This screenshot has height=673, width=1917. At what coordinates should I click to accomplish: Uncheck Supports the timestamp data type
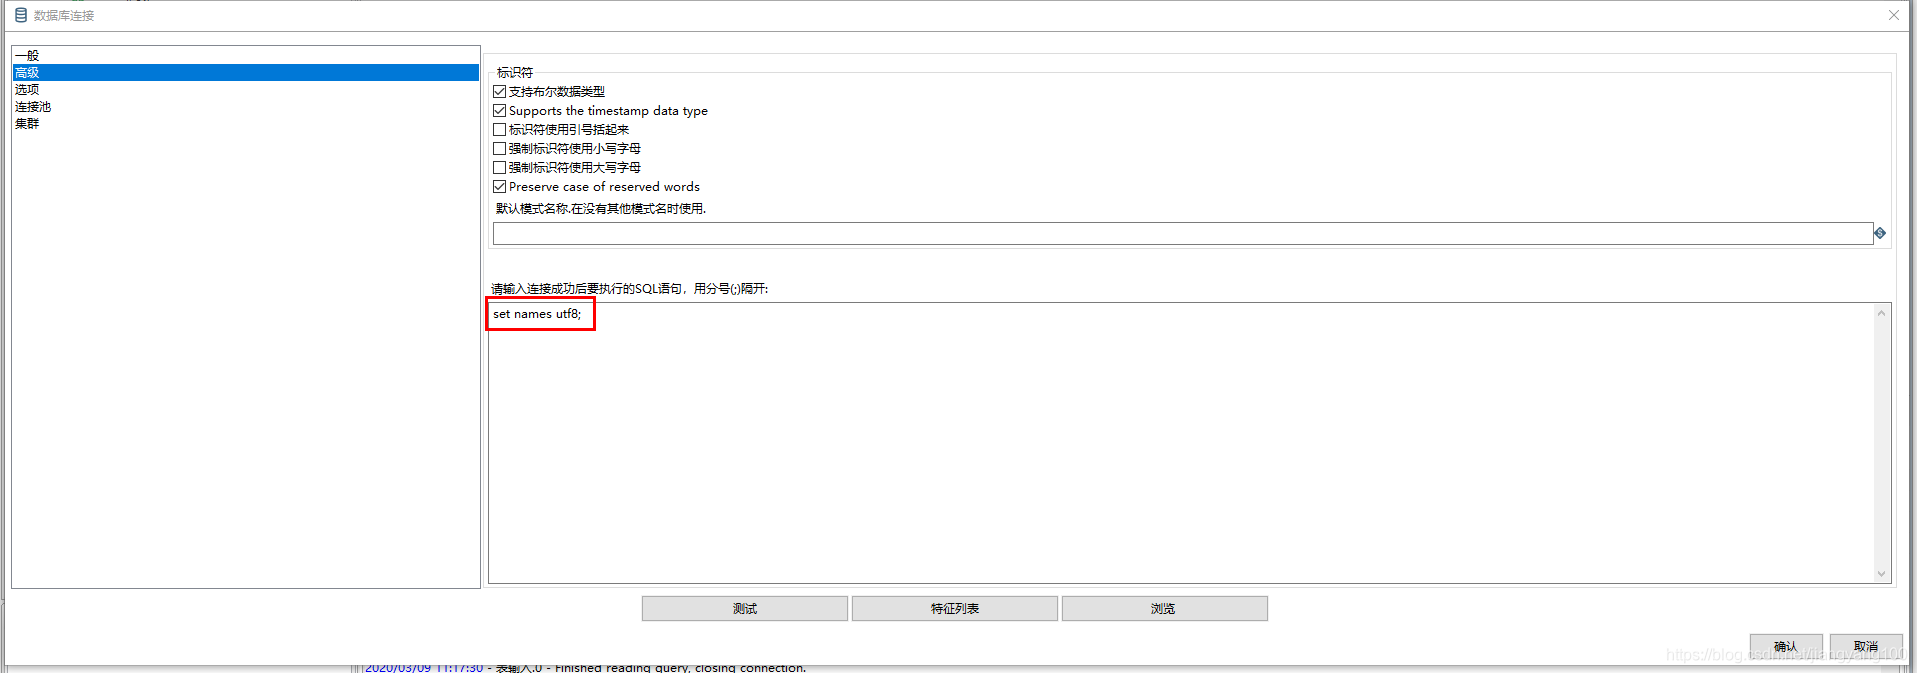[500, 111]
